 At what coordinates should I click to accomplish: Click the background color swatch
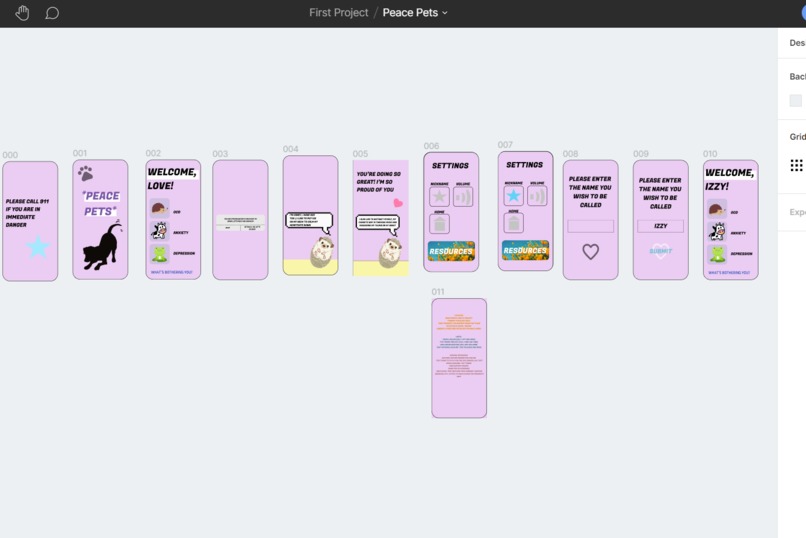(795, 100)
